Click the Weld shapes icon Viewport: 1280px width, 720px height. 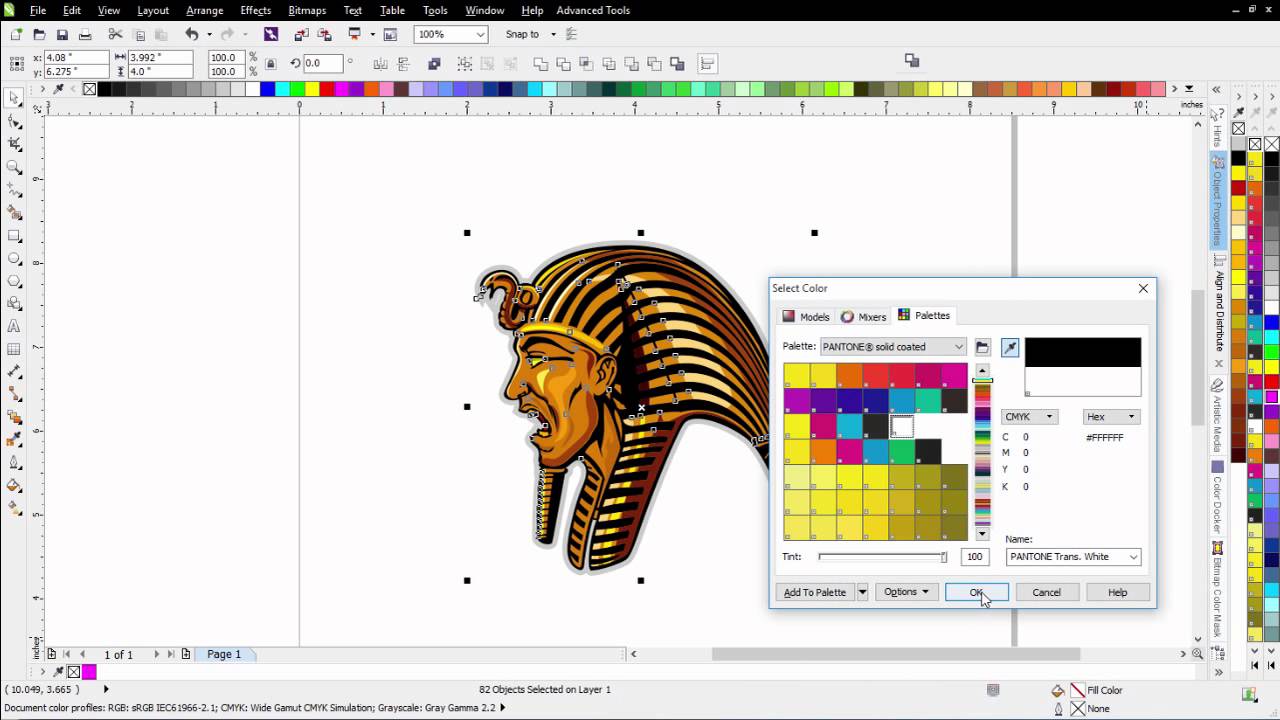[x=540, y=64]
